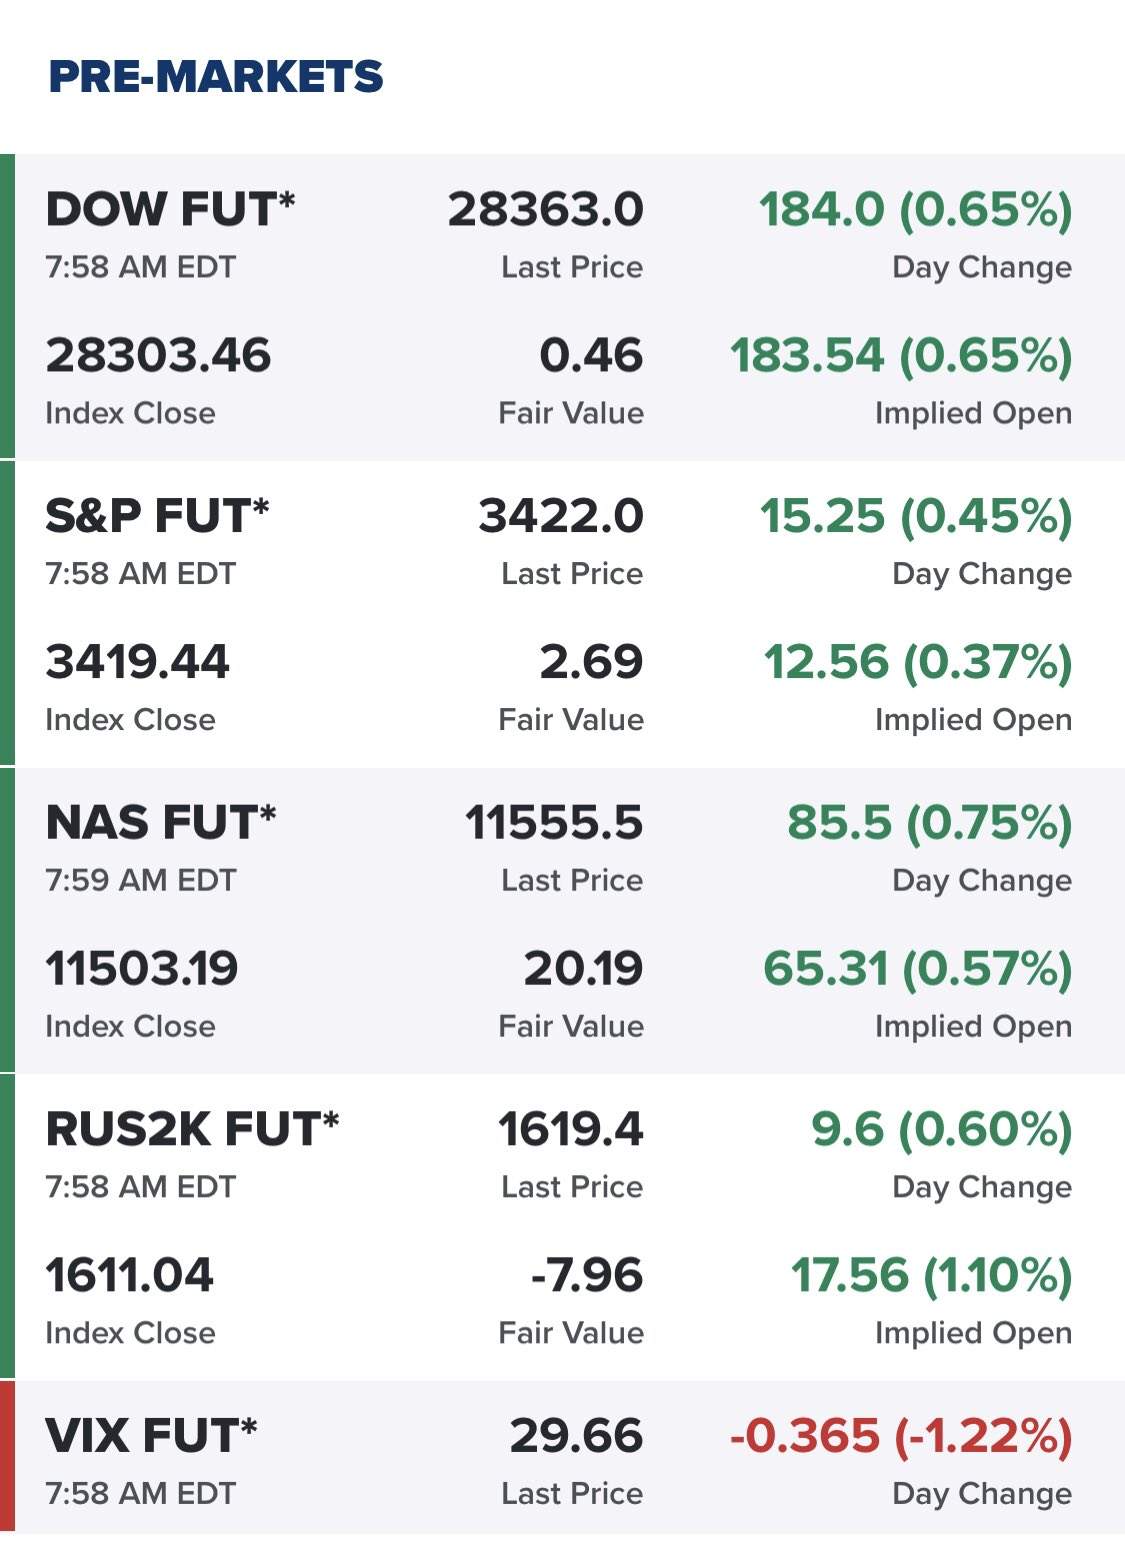Image resolution: width=1125 pixels, height=1561 pixels.
Task: Click Russell last price 1619.4
Action: (571, 1130)
